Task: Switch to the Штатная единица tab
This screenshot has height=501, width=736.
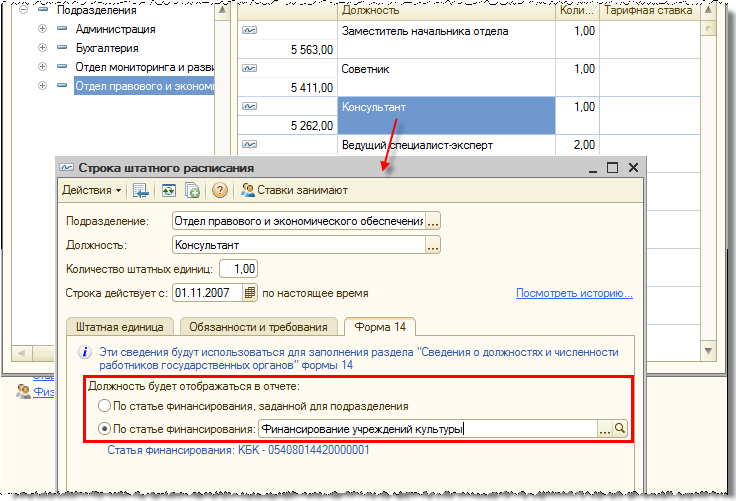Action: (x=119, y=326)
